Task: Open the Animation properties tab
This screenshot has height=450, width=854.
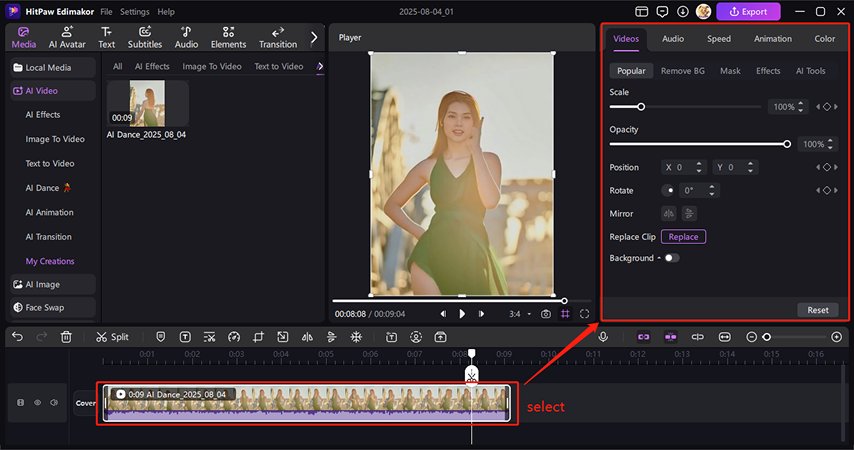Action: 773,39
